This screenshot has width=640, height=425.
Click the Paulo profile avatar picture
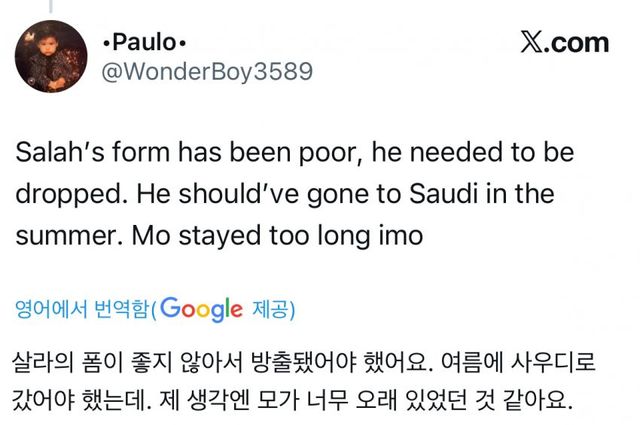coord(51,56)
